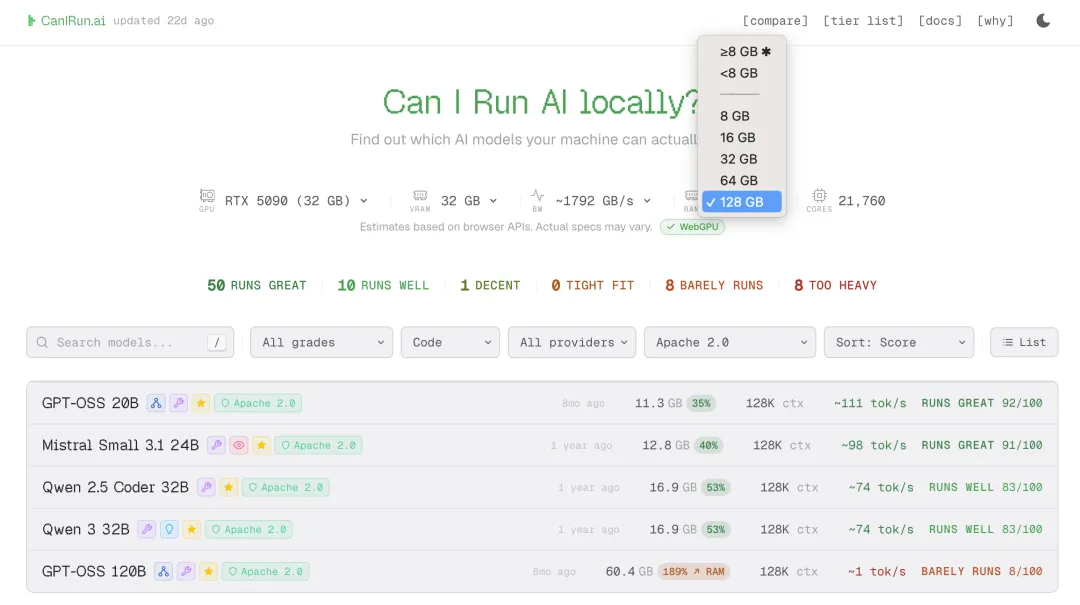Open the [tier list] page

tap(863, 21)
